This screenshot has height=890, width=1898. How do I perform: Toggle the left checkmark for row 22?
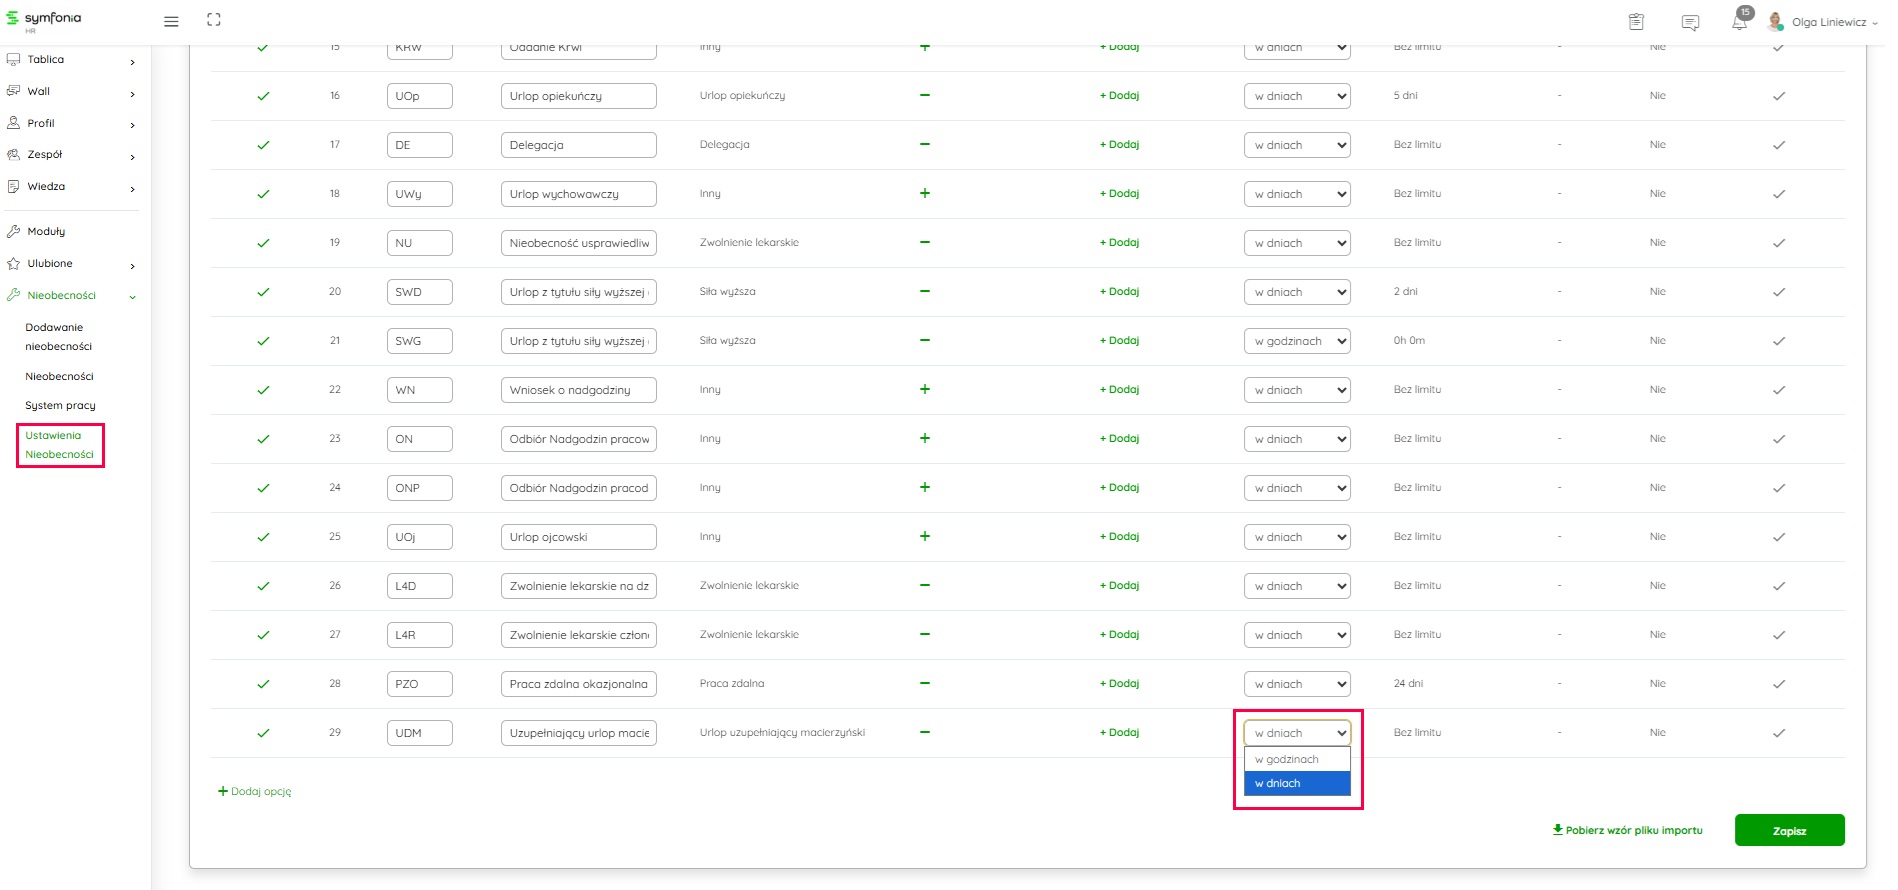[263, 390]
